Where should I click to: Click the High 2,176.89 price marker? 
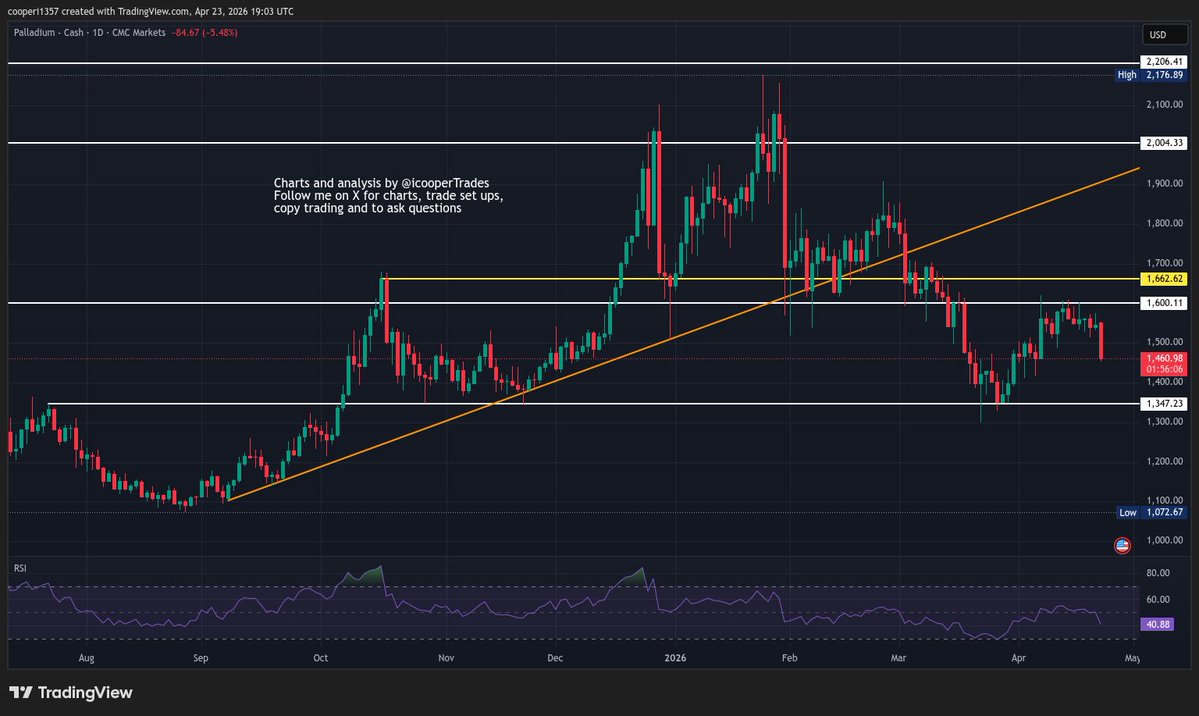point(1152,74)
